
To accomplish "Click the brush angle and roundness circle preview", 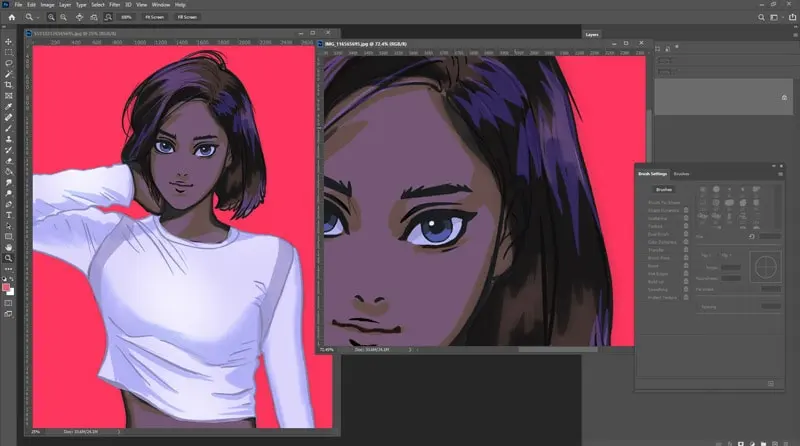I will click(x=765, y=266).
